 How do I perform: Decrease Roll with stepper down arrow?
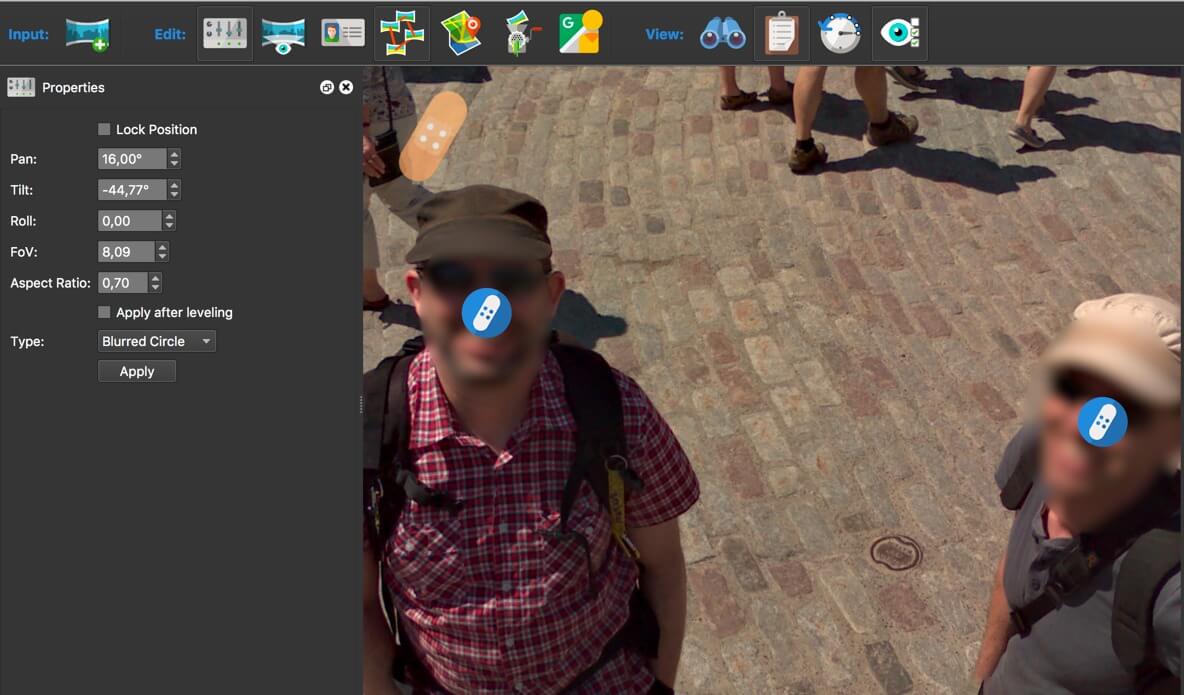(169, 225)
